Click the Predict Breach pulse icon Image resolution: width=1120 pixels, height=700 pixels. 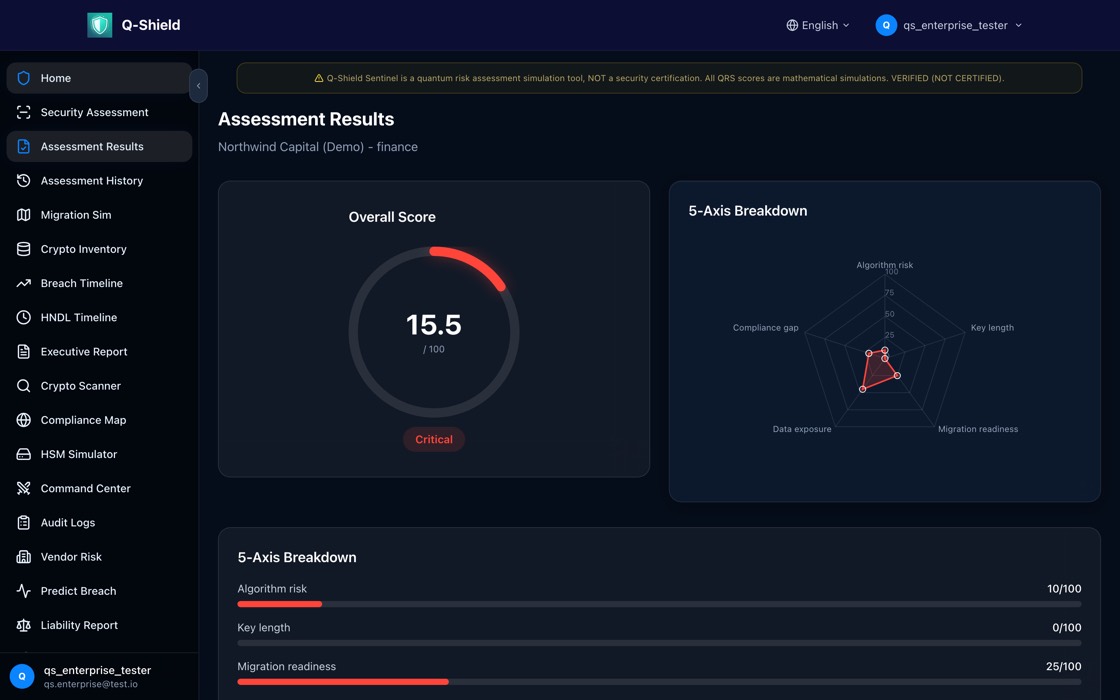point(24,591)
